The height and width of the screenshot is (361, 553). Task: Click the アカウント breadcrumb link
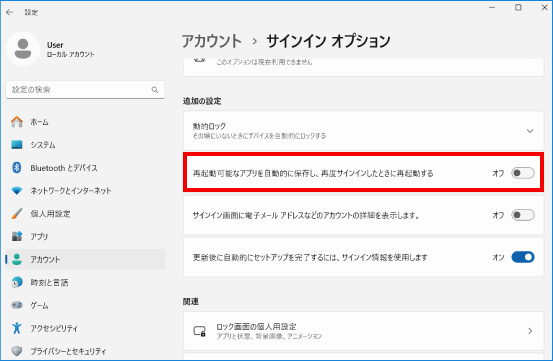tap(212, 41)
